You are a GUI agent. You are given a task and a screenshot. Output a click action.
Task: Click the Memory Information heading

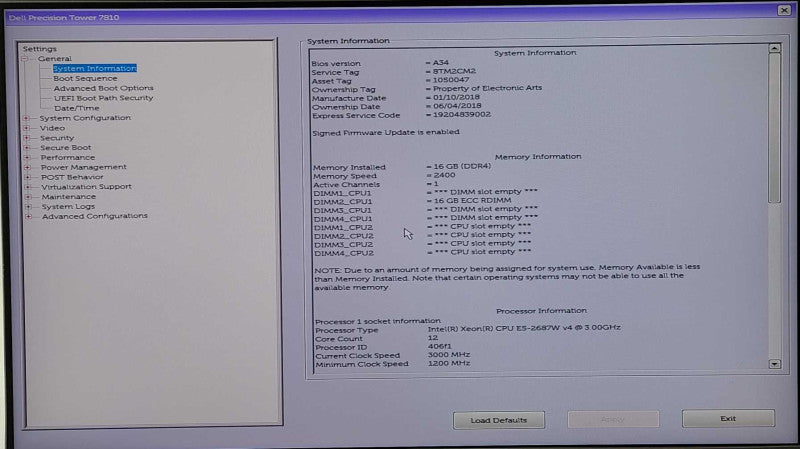[538, 157]
